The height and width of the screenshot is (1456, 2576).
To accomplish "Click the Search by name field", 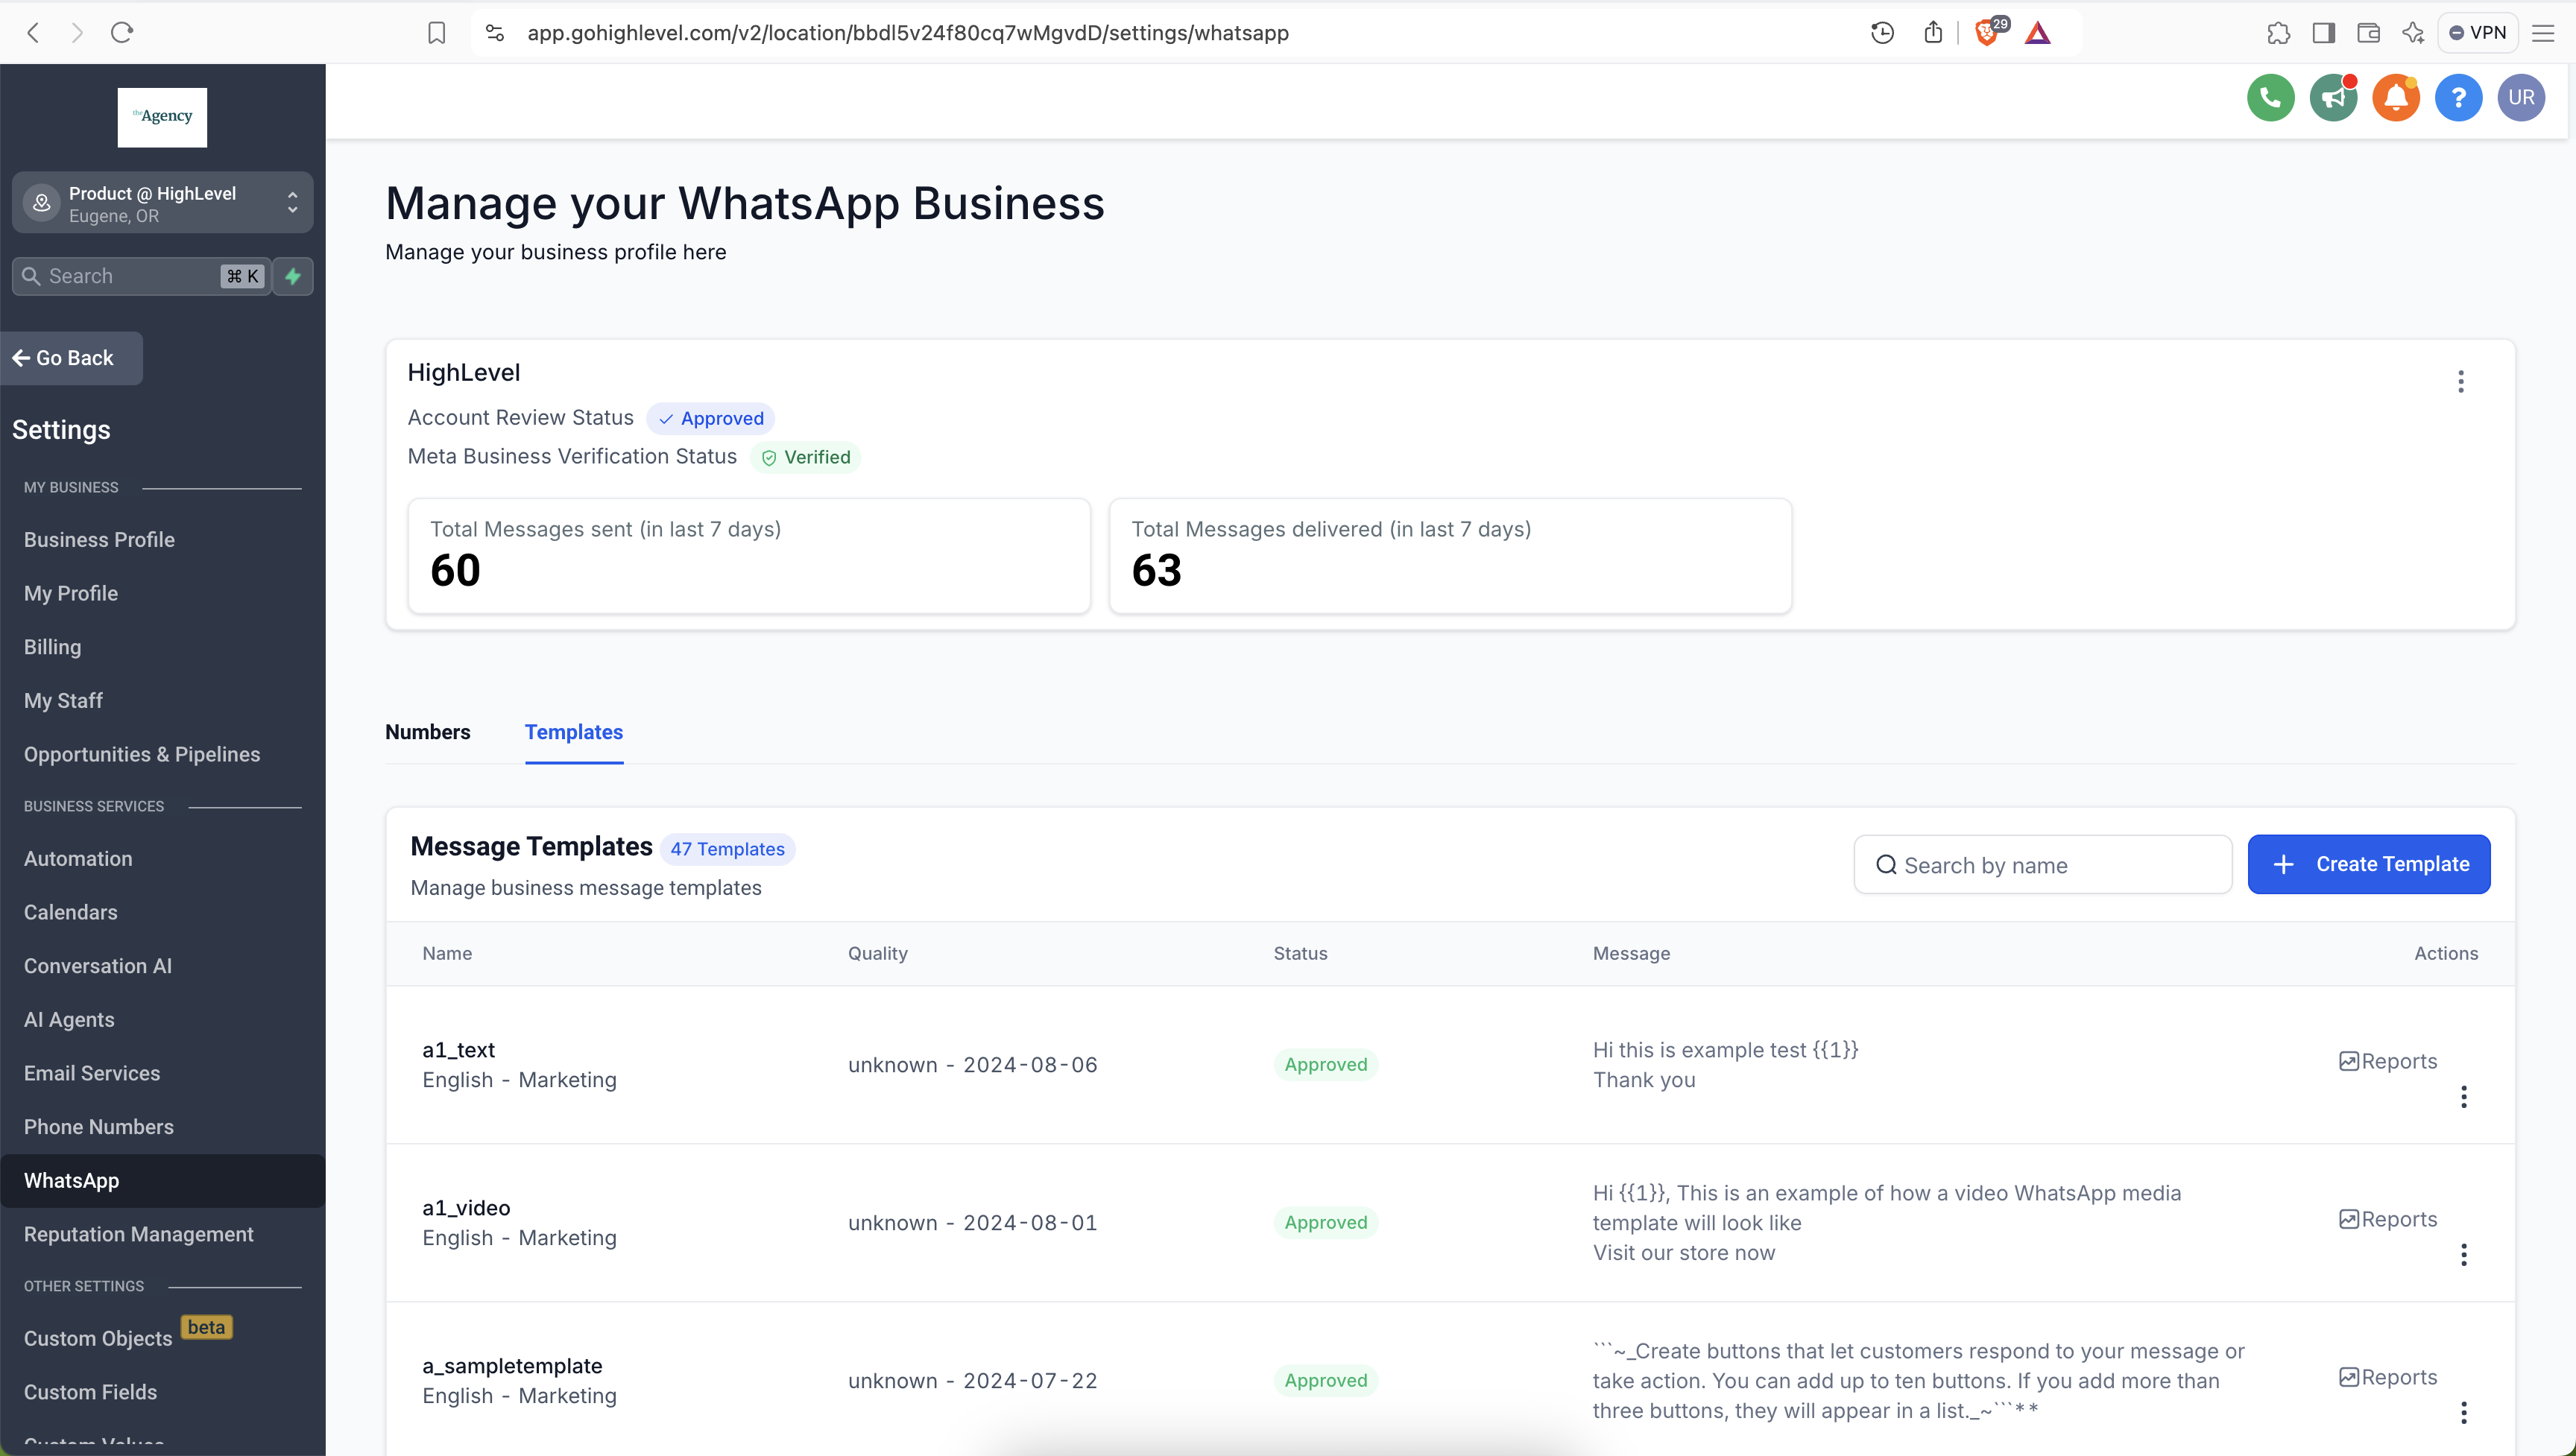I will [2042, 865].
